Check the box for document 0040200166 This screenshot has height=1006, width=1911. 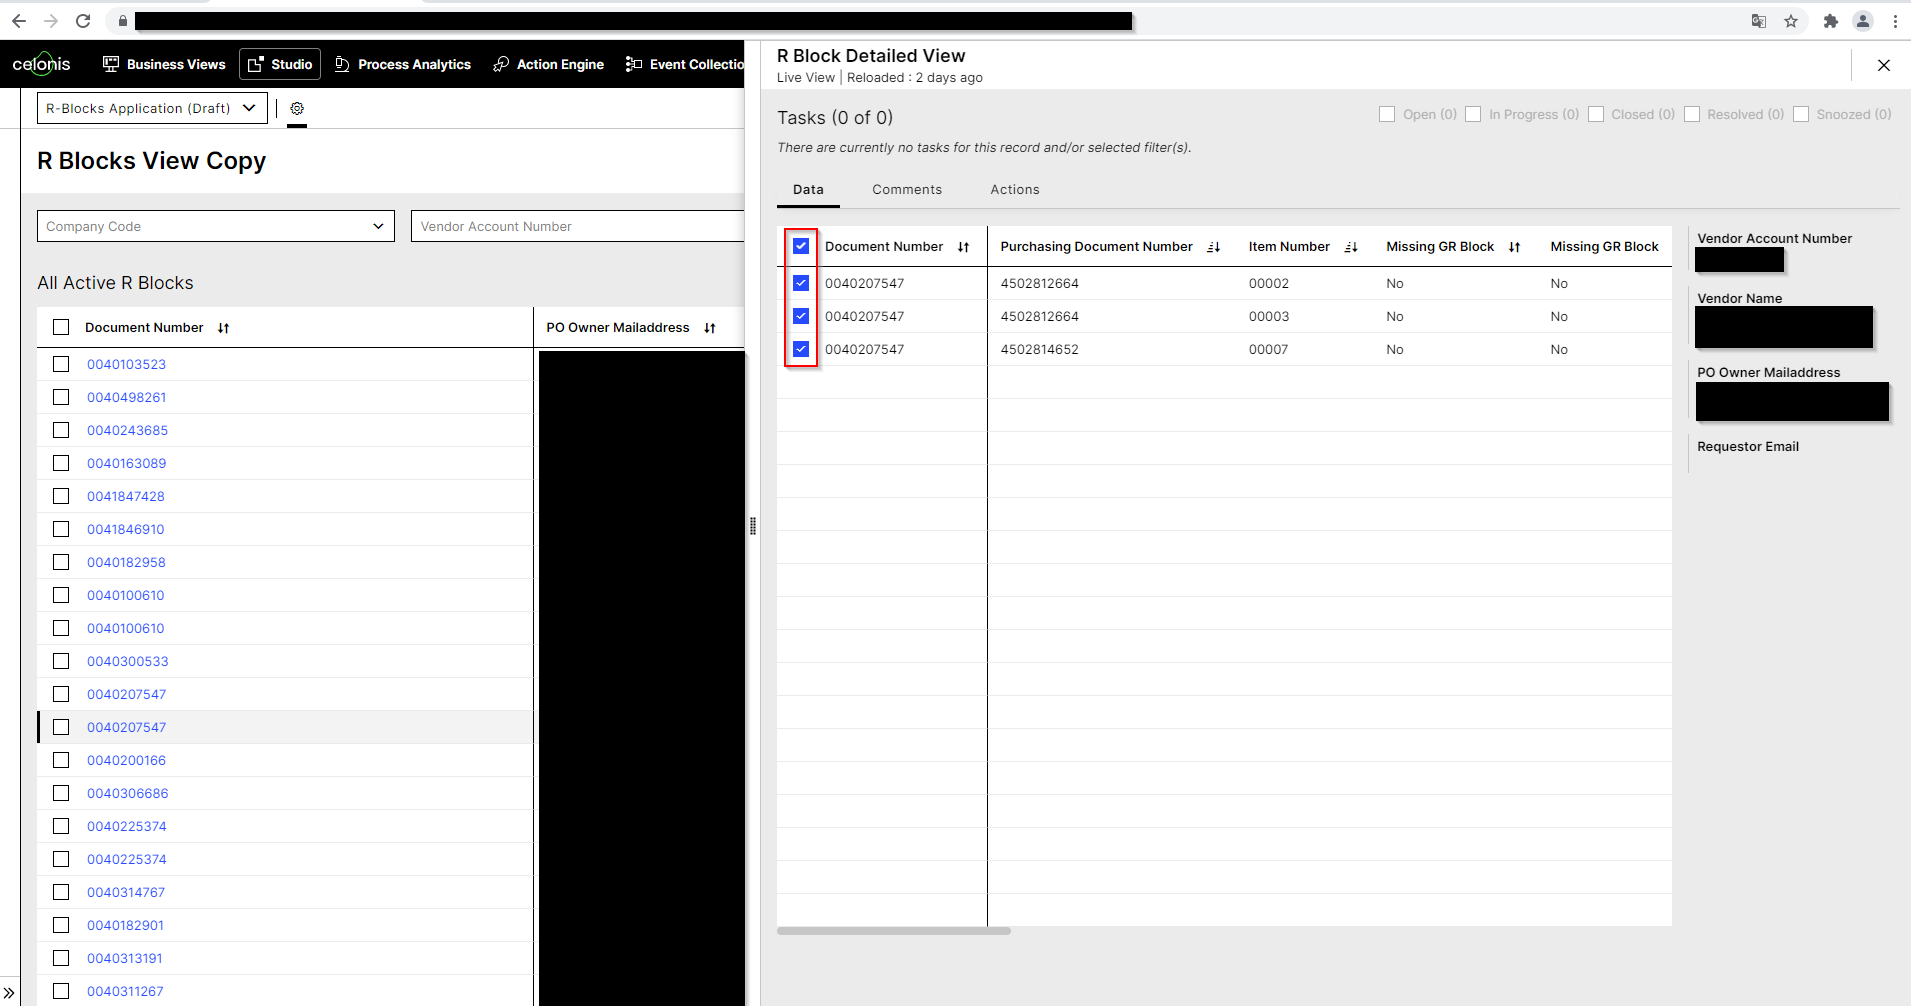click(x=61, y=760)
